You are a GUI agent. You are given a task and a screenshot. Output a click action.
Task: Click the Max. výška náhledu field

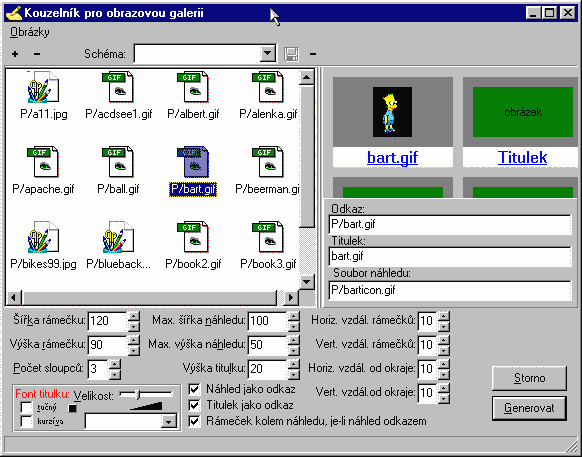point(268,345)
